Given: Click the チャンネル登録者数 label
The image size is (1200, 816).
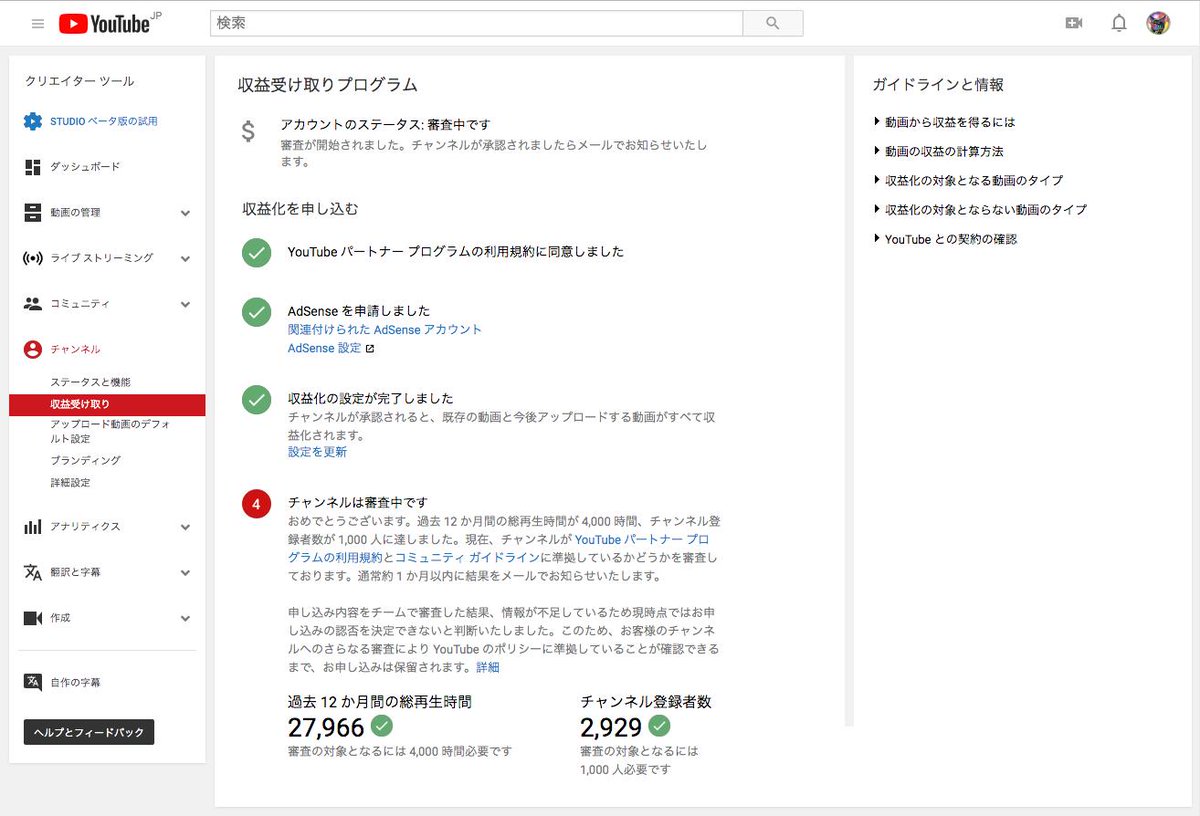Looking at the screenshot, I should coord(646,702).
